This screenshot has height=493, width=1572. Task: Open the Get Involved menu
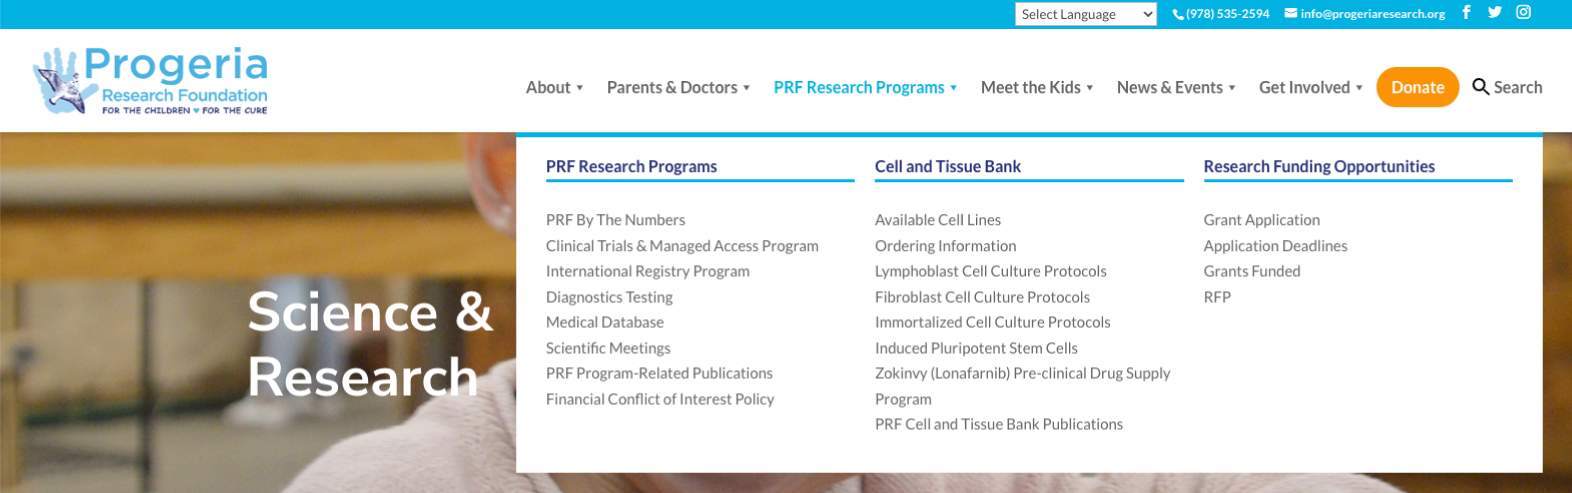click(1311, 88)
